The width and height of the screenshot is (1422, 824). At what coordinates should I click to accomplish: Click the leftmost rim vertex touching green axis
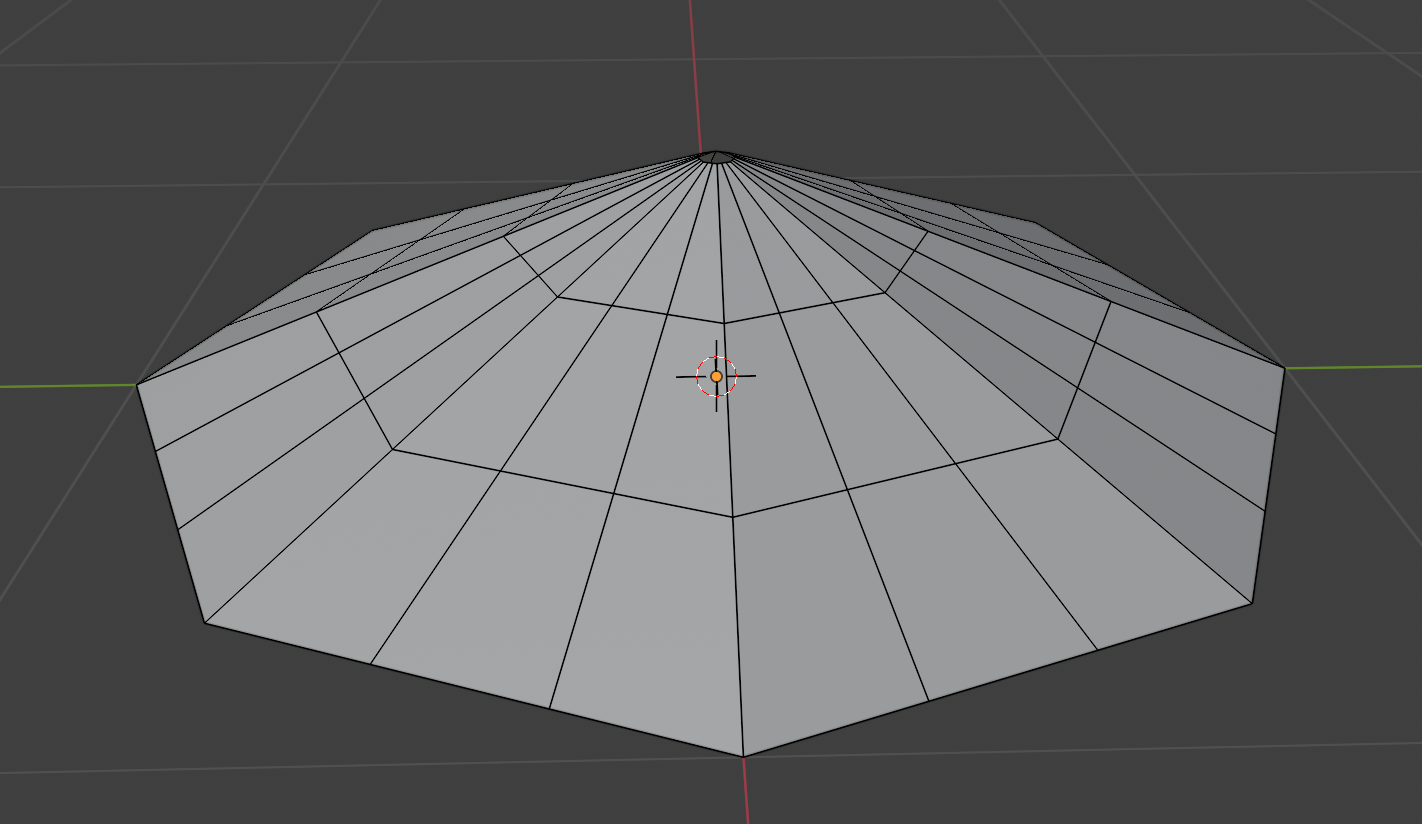(x=137, y=384)
